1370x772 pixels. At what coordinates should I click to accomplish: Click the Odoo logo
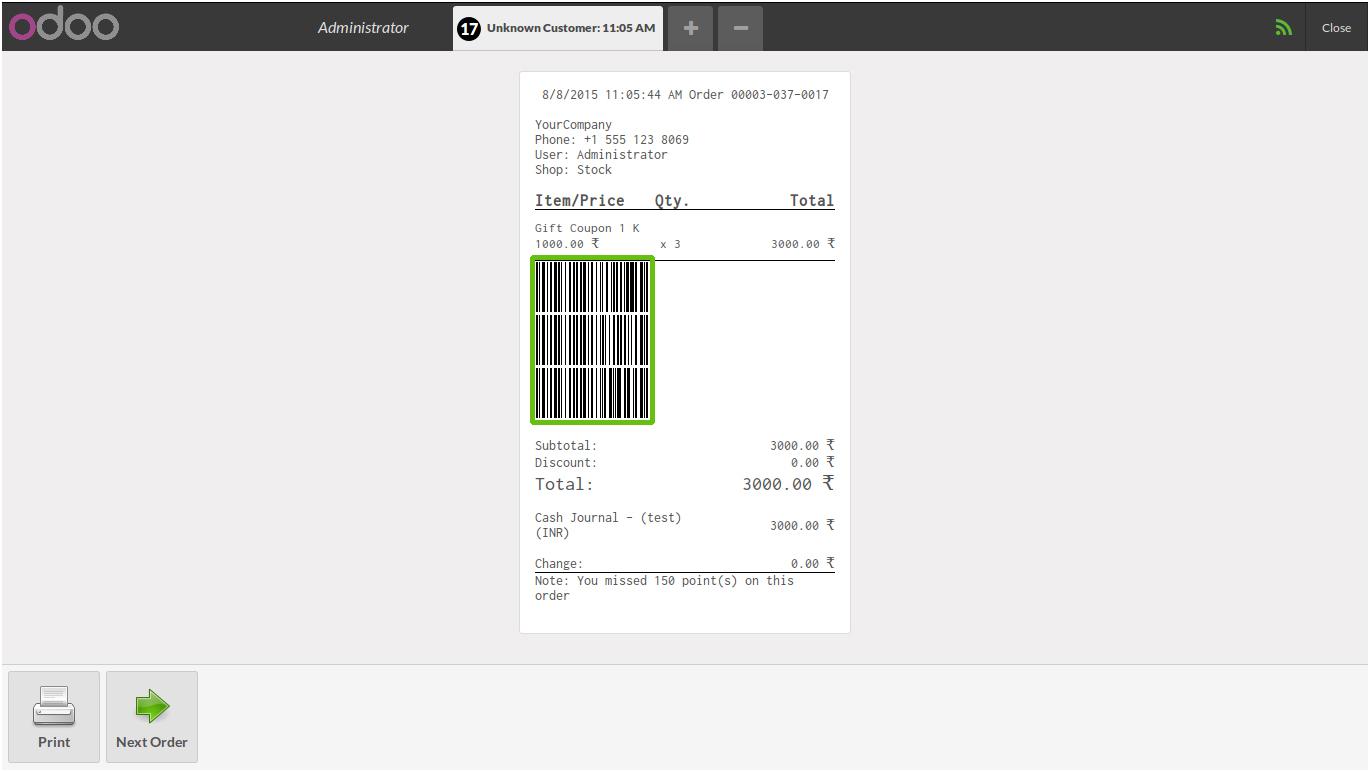pos(64,26)
